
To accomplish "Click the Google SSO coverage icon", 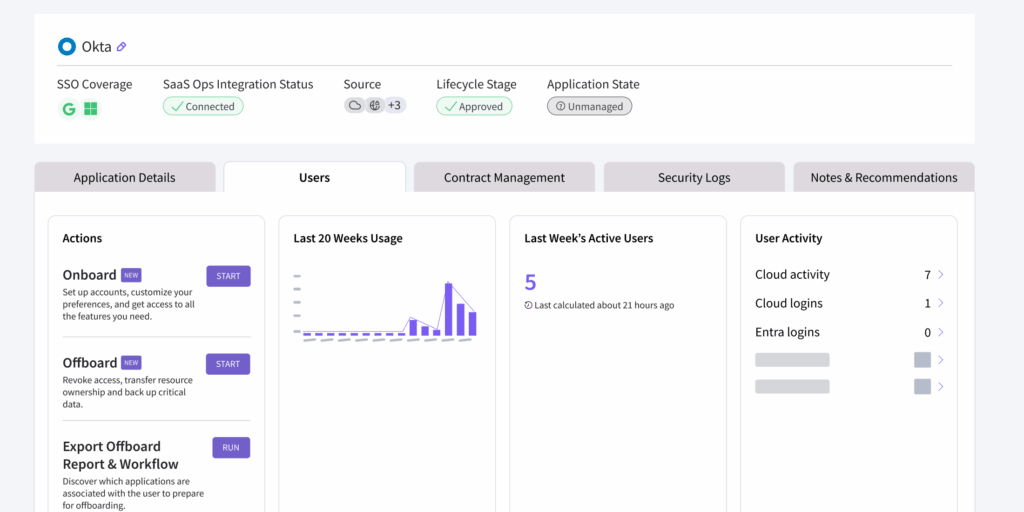I will 69,108.
